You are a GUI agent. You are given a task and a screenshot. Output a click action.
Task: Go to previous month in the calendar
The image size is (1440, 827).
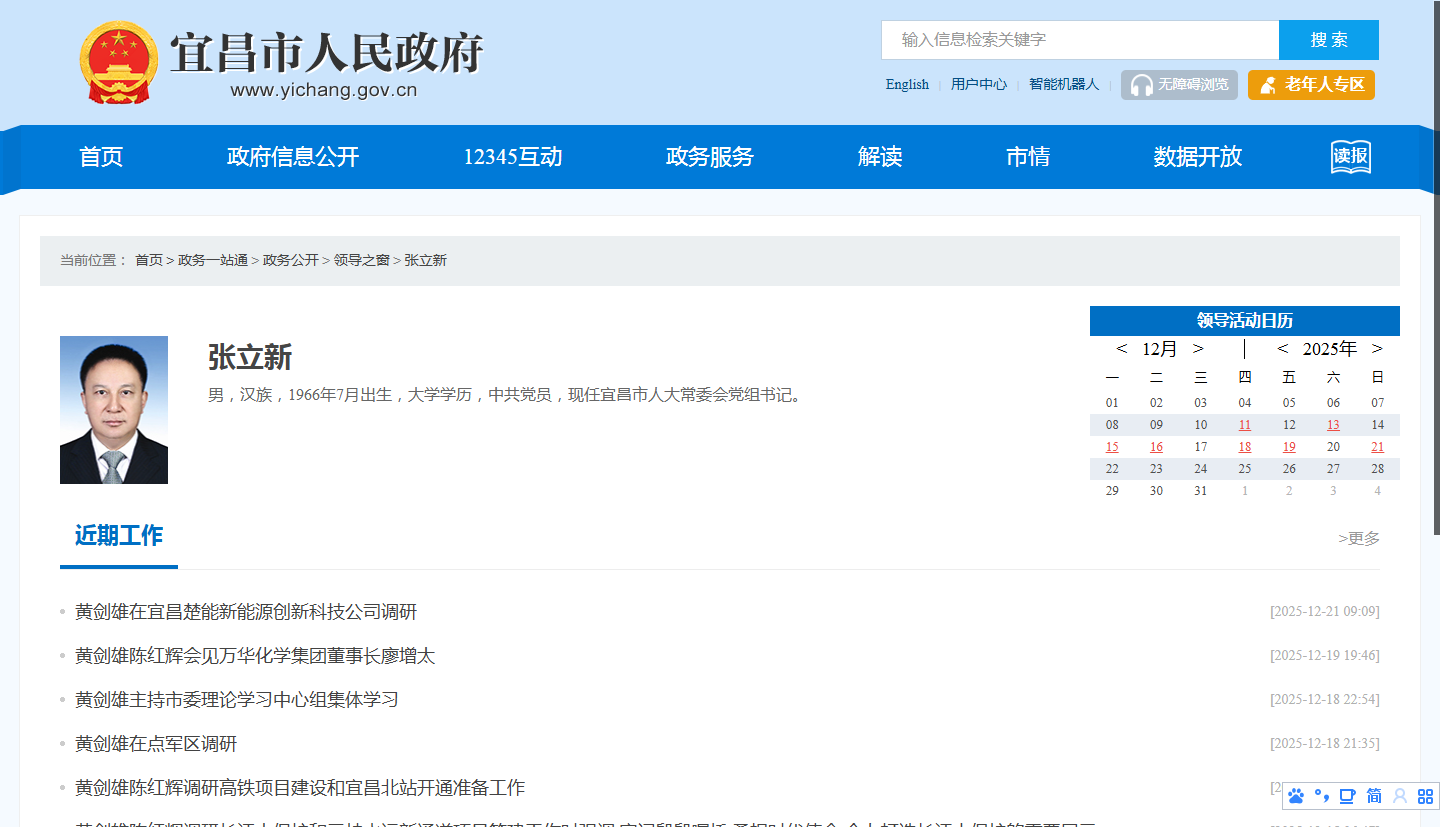coord(1121,349)
